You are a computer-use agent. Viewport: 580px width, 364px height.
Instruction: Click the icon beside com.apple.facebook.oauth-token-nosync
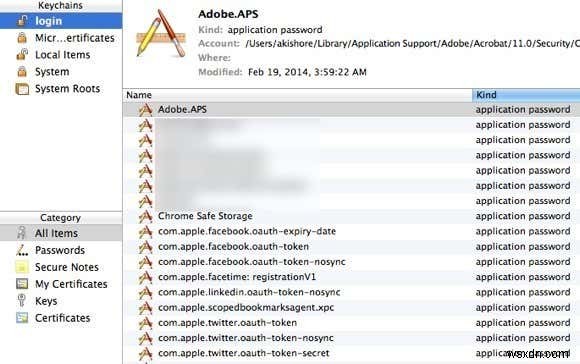tap(145, 262)
